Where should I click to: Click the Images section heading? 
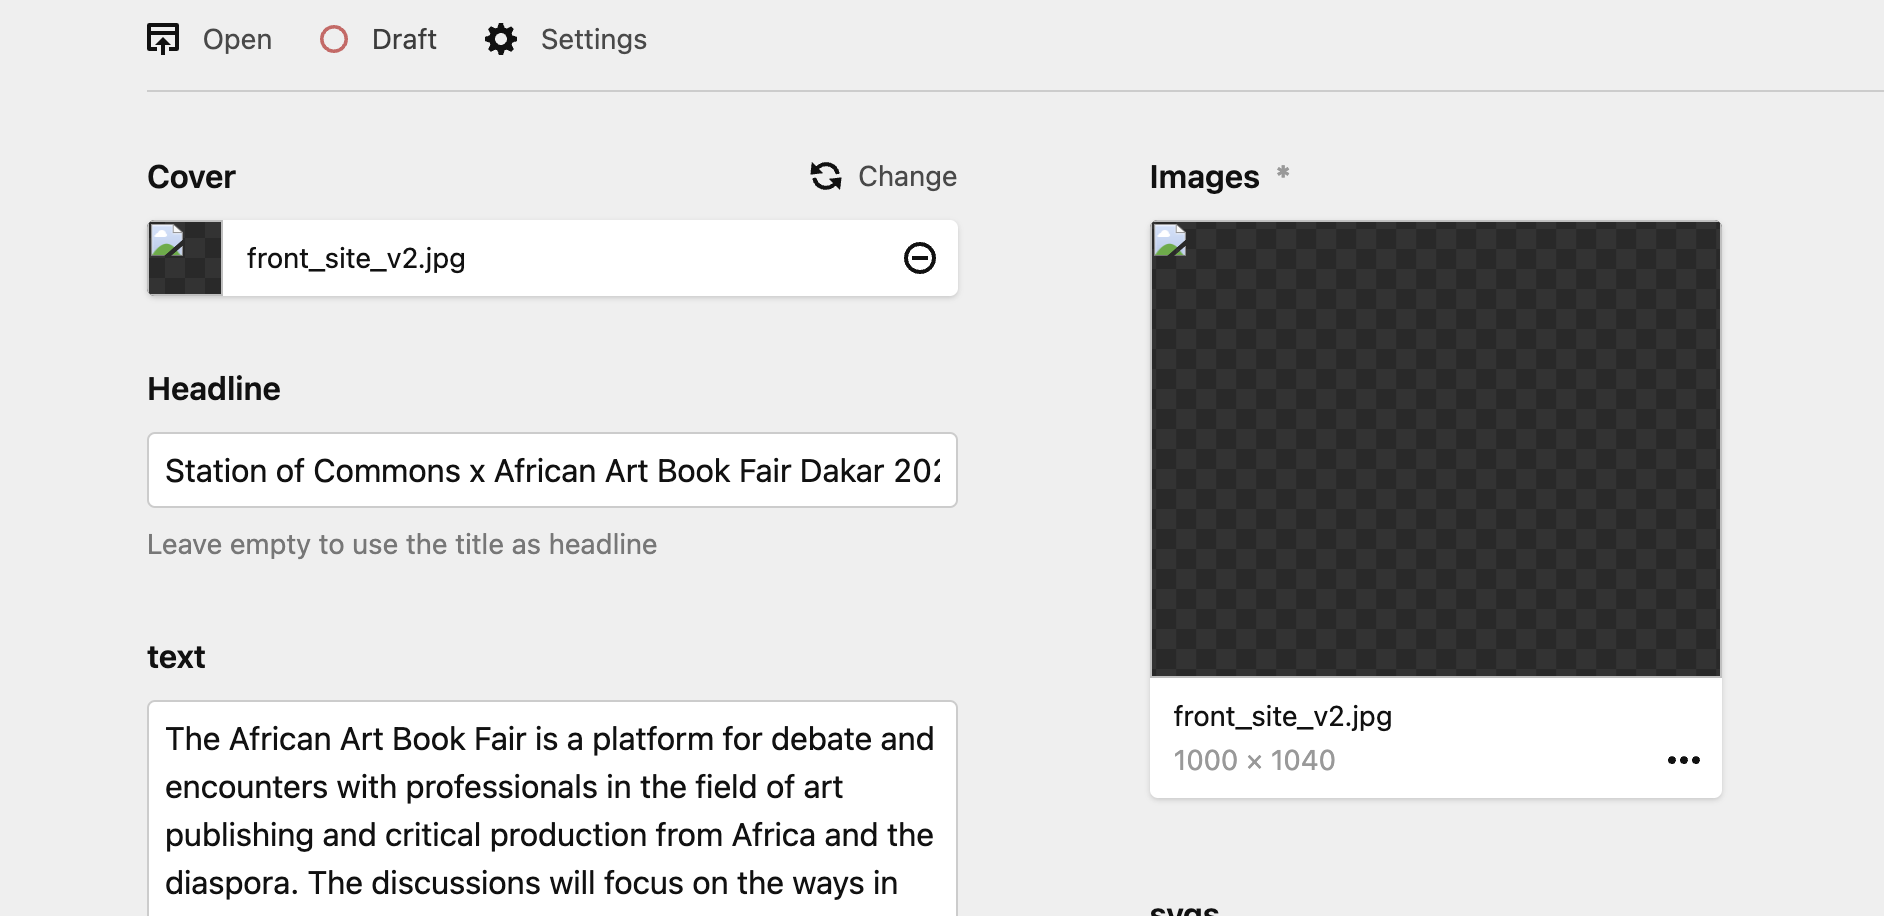(1204, 177)
